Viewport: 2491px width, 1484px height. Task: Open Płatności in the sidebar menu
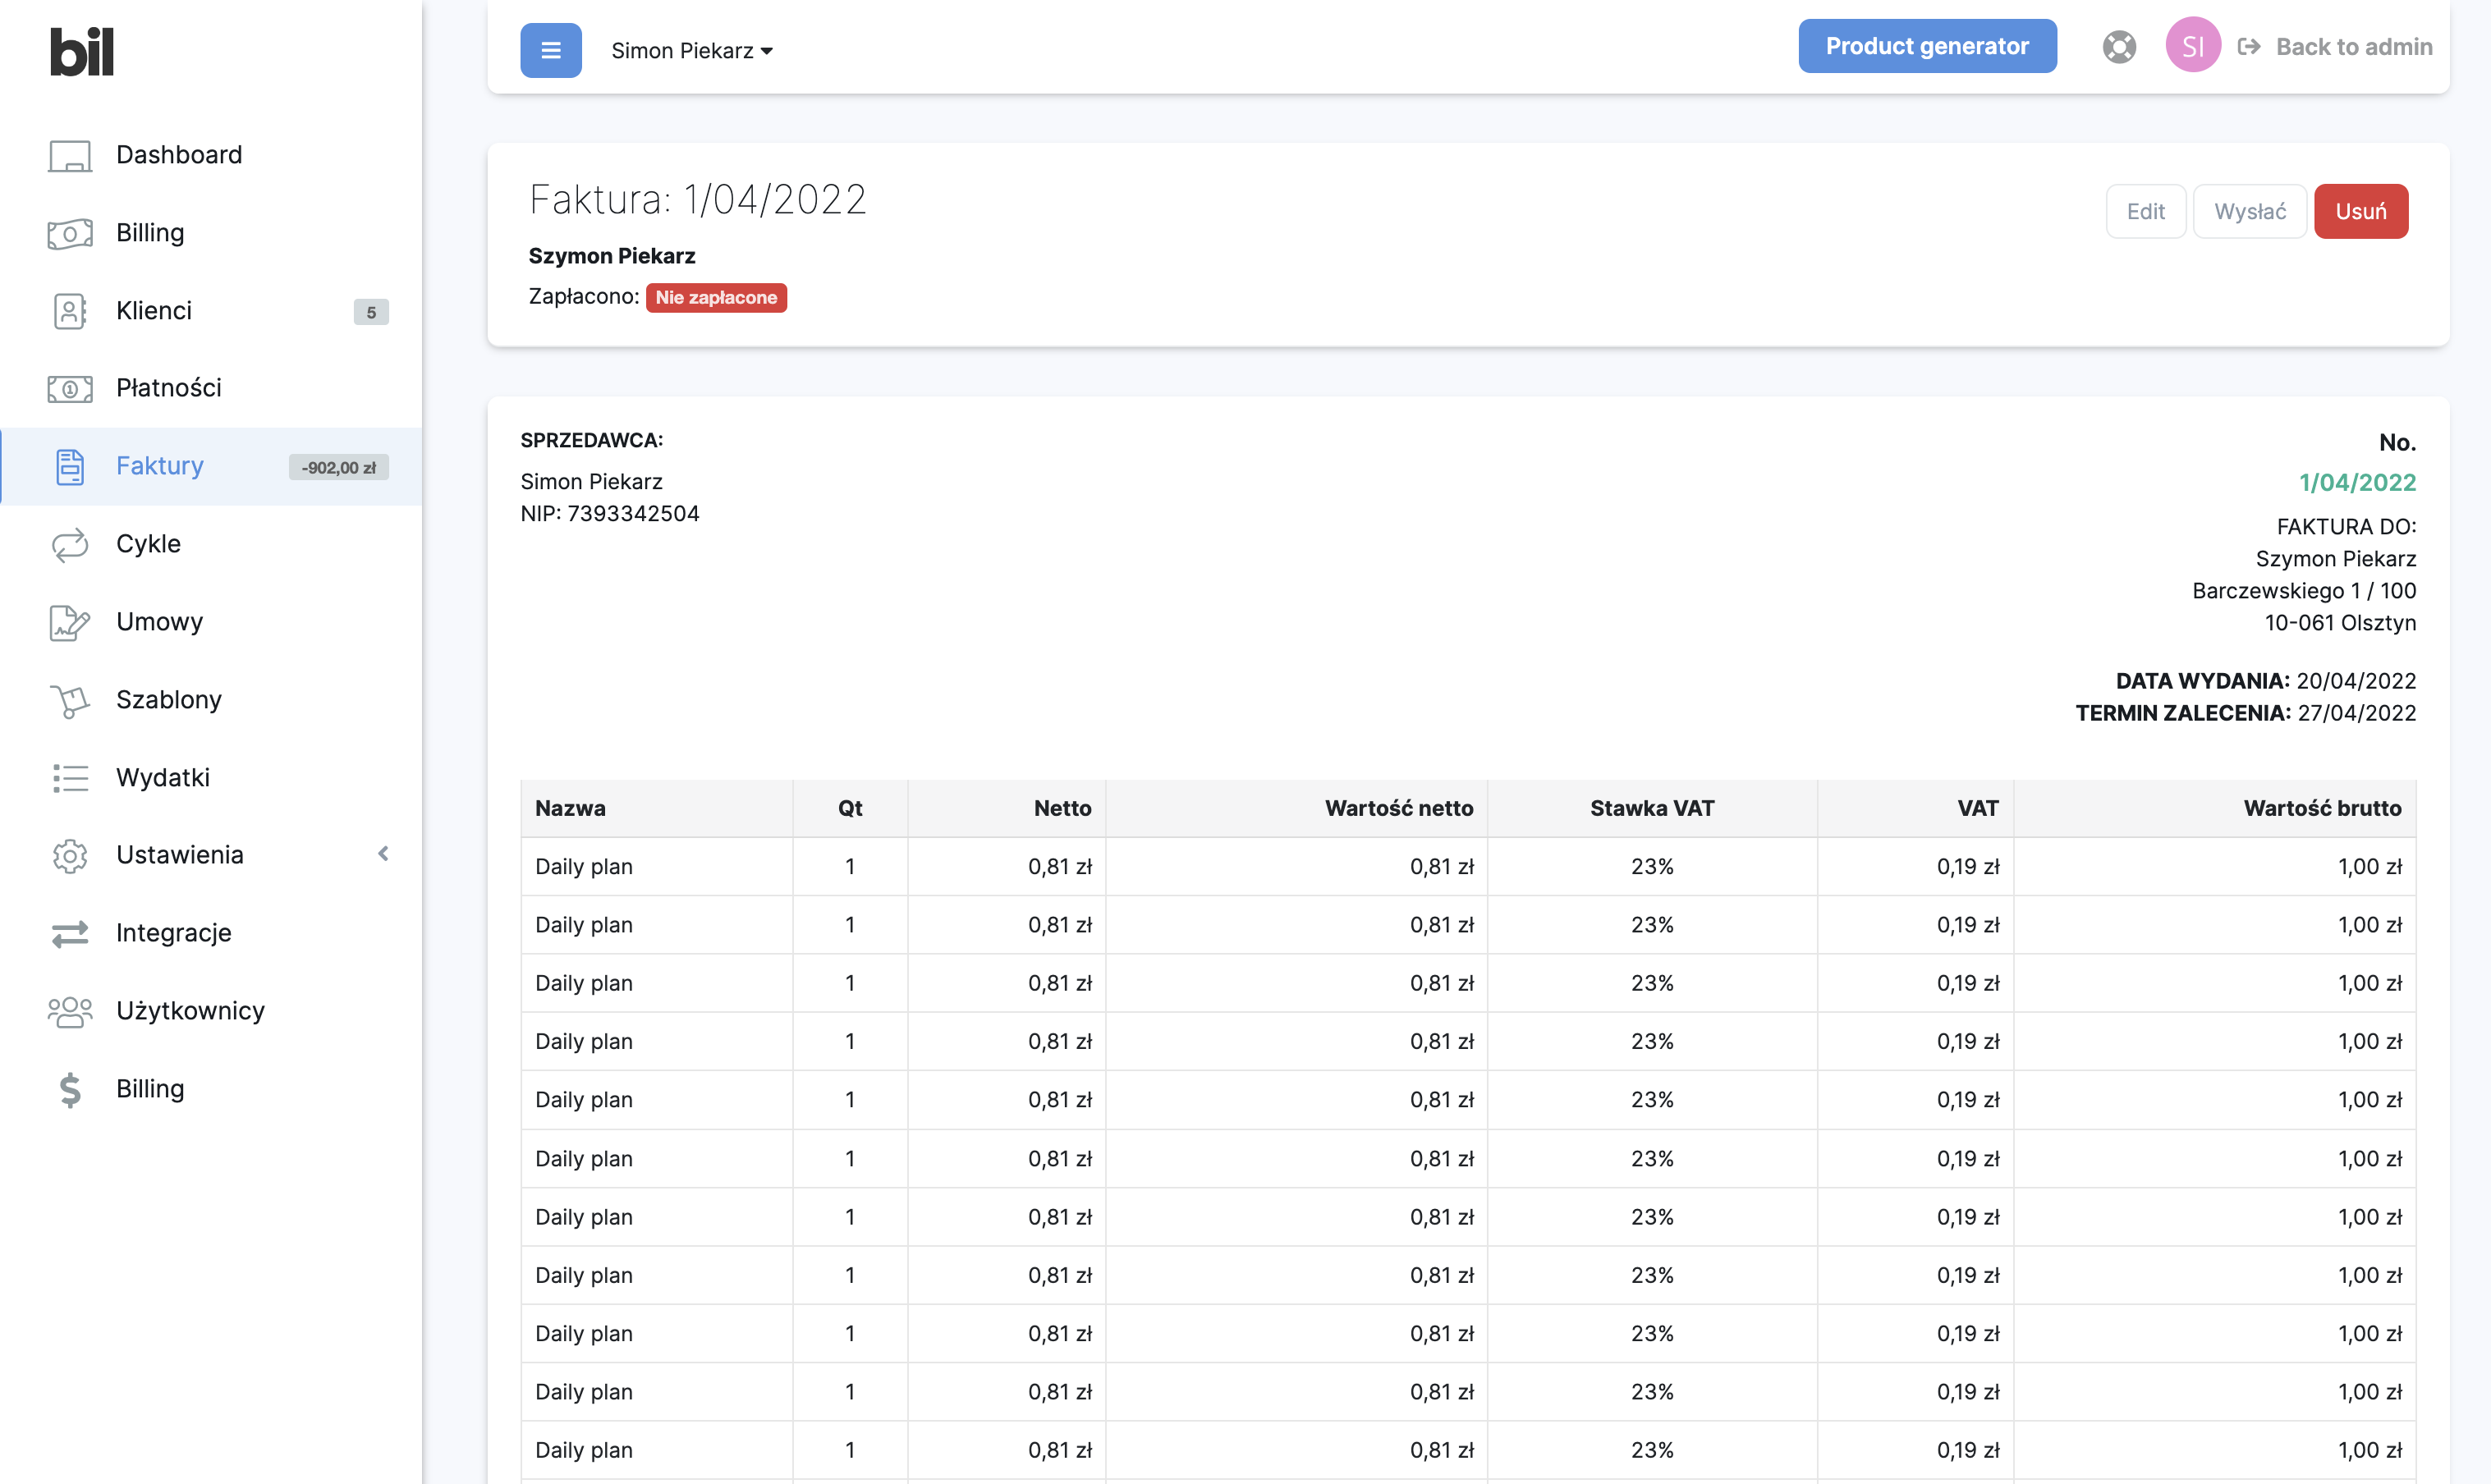[x=168, y=388]
